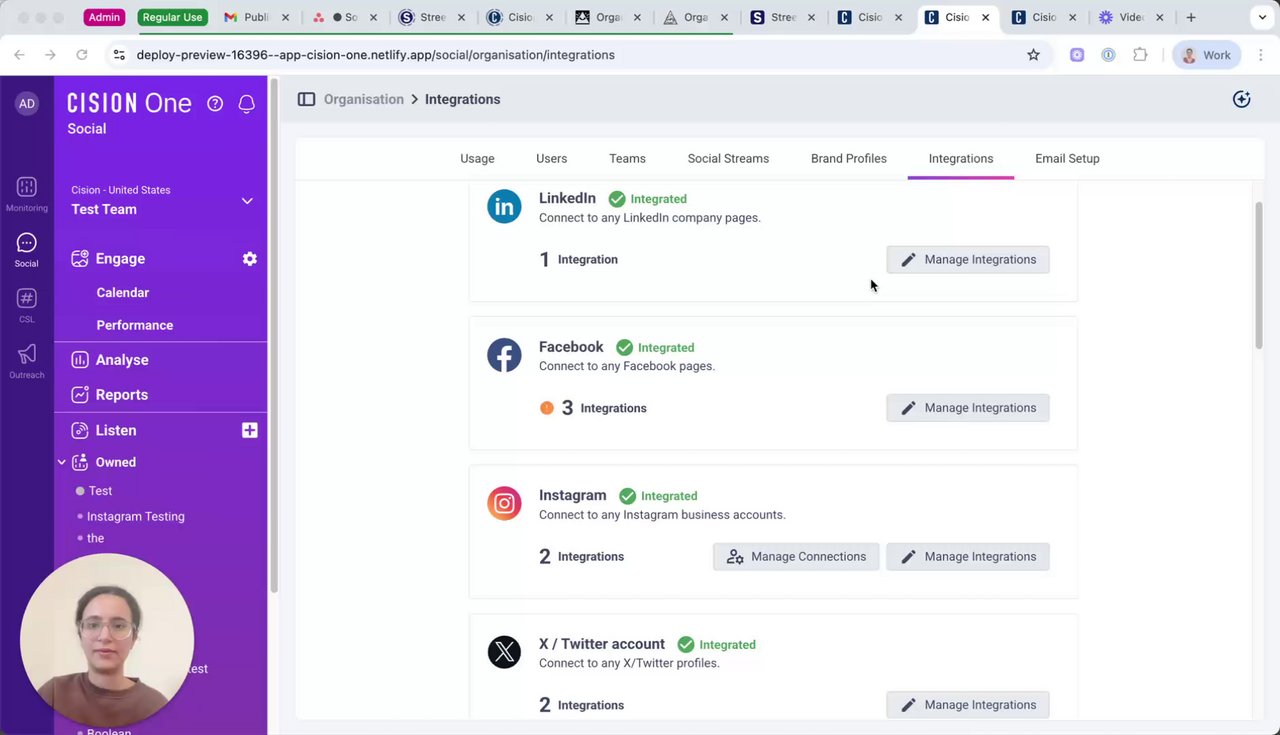Click the LinkedIn logo icon

tap(504, 206)
